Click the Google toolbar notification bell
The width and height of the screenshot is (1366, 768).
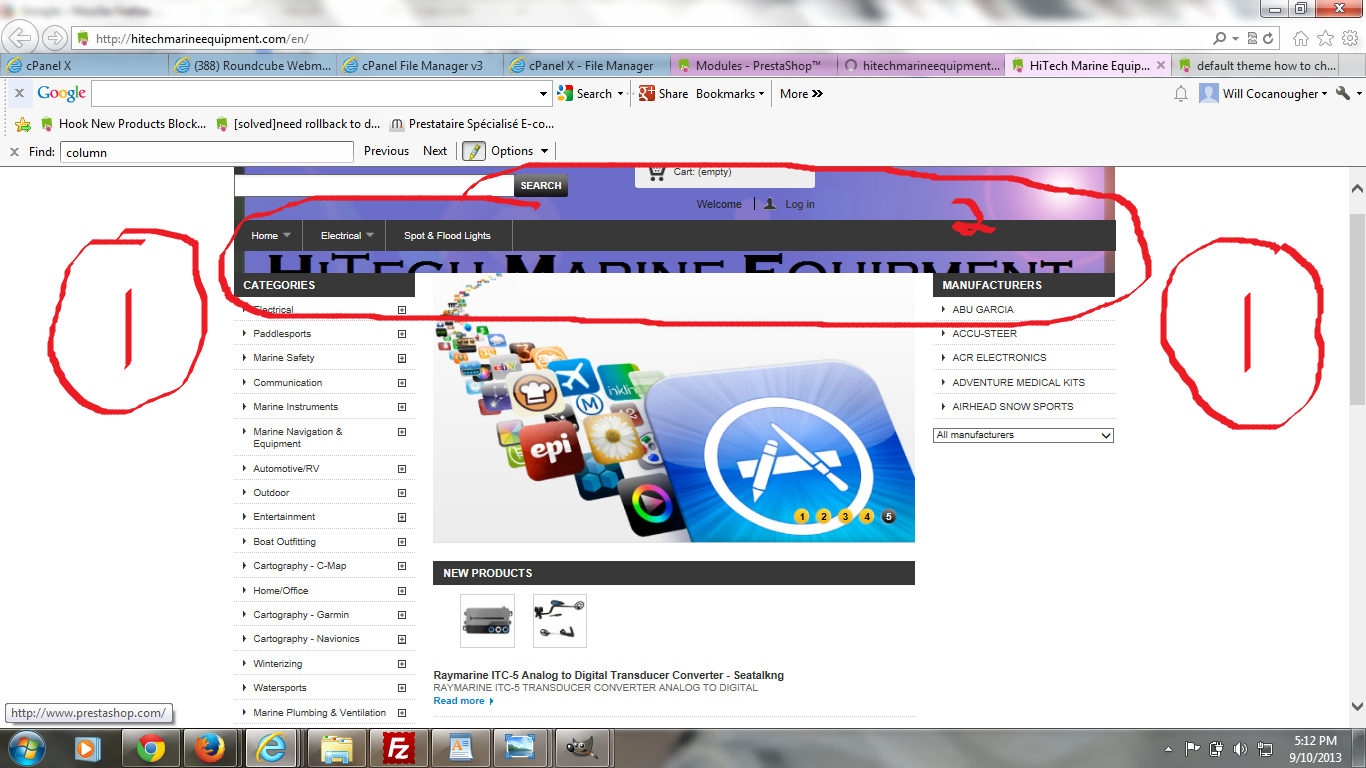click(1181, 93)
